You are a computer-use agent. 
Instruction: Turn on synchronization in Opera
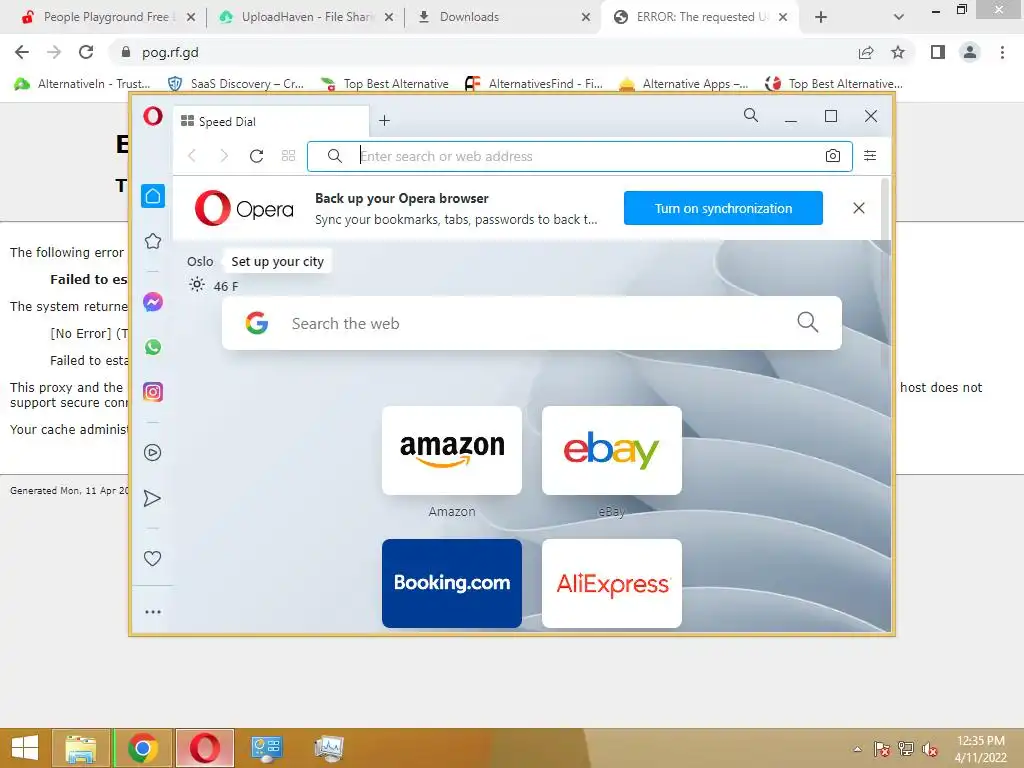click(723, 208)
